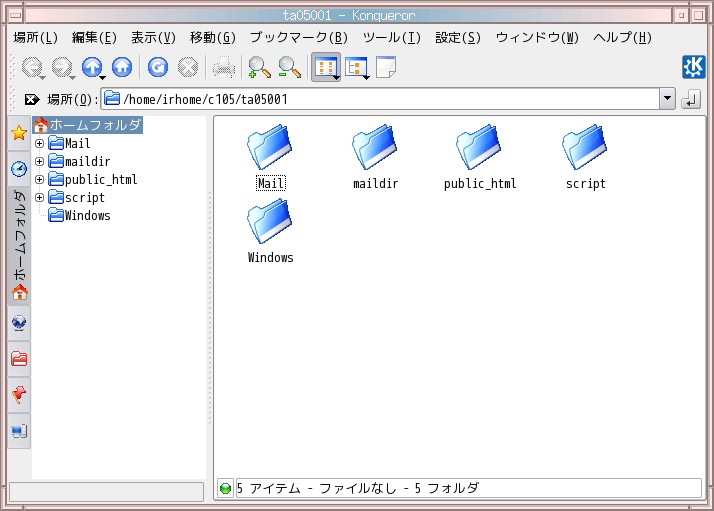Click the KDE gear logo icon
The image size is (714, 511).
coord(693,67)
